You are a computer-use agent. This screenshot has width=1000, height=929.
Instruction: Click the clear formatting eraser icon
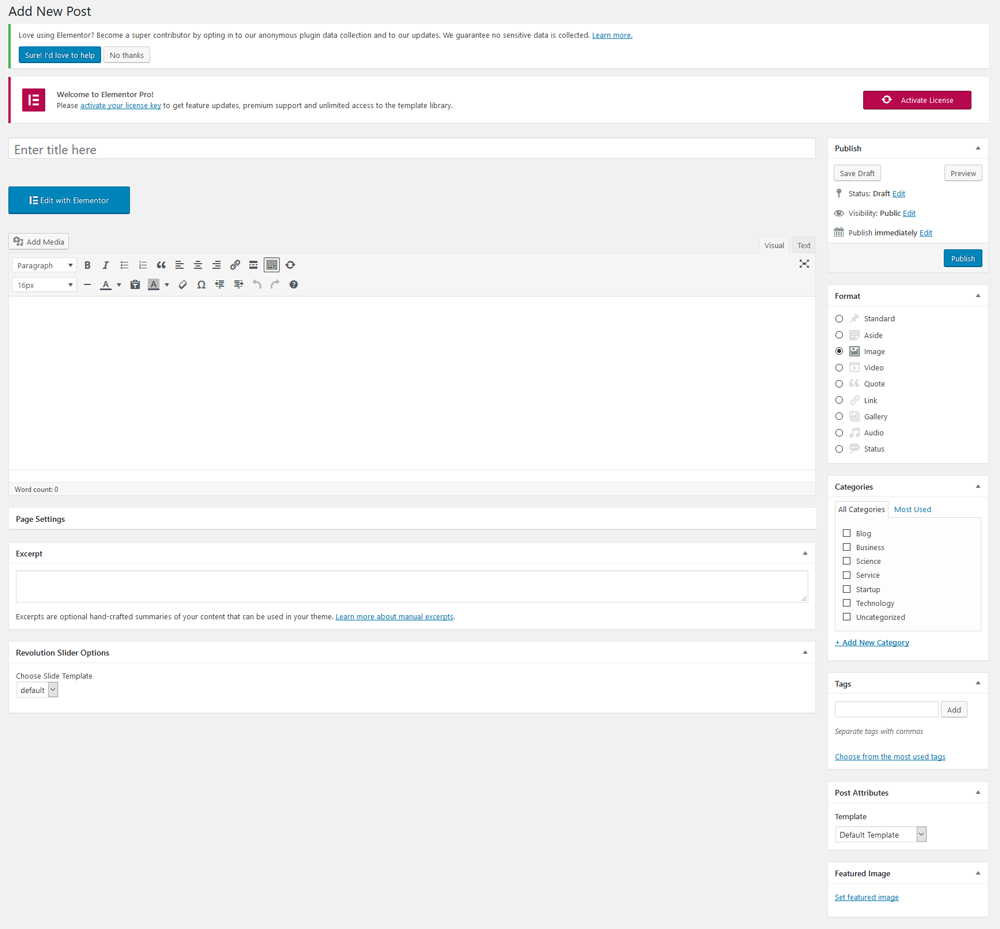(182, 285)
